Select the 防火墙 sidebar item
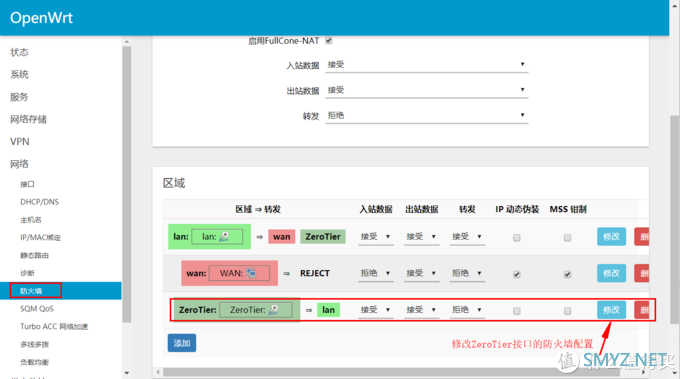 point(61,291)
